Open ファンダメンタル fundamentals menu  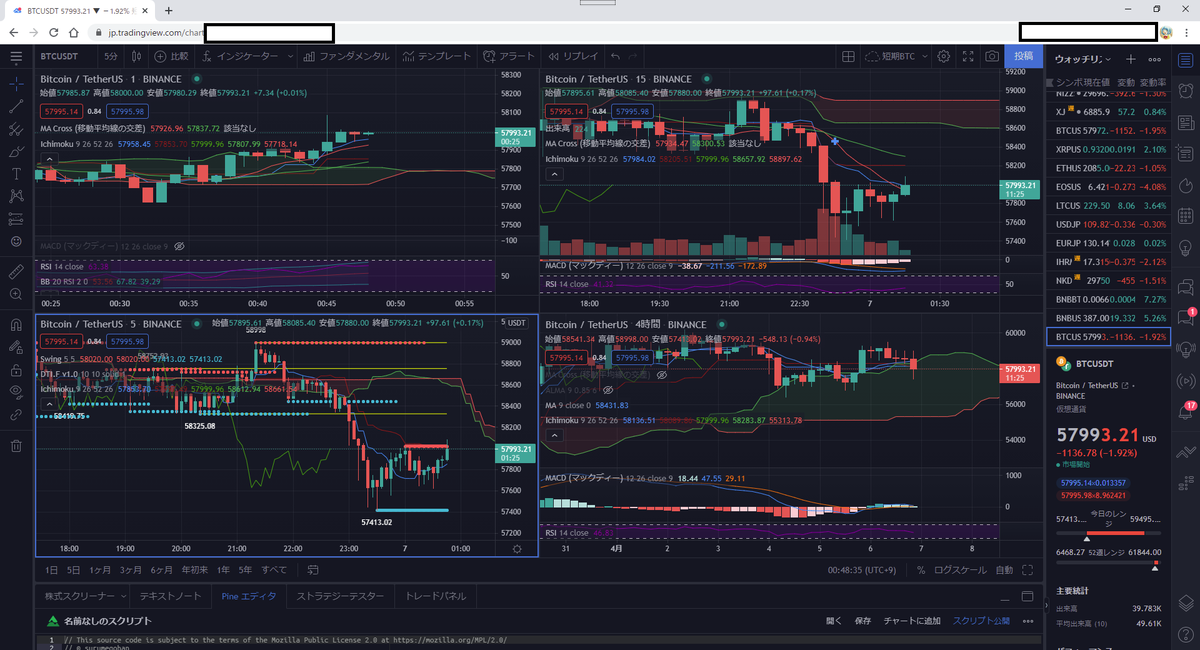(x=345, y=57)
